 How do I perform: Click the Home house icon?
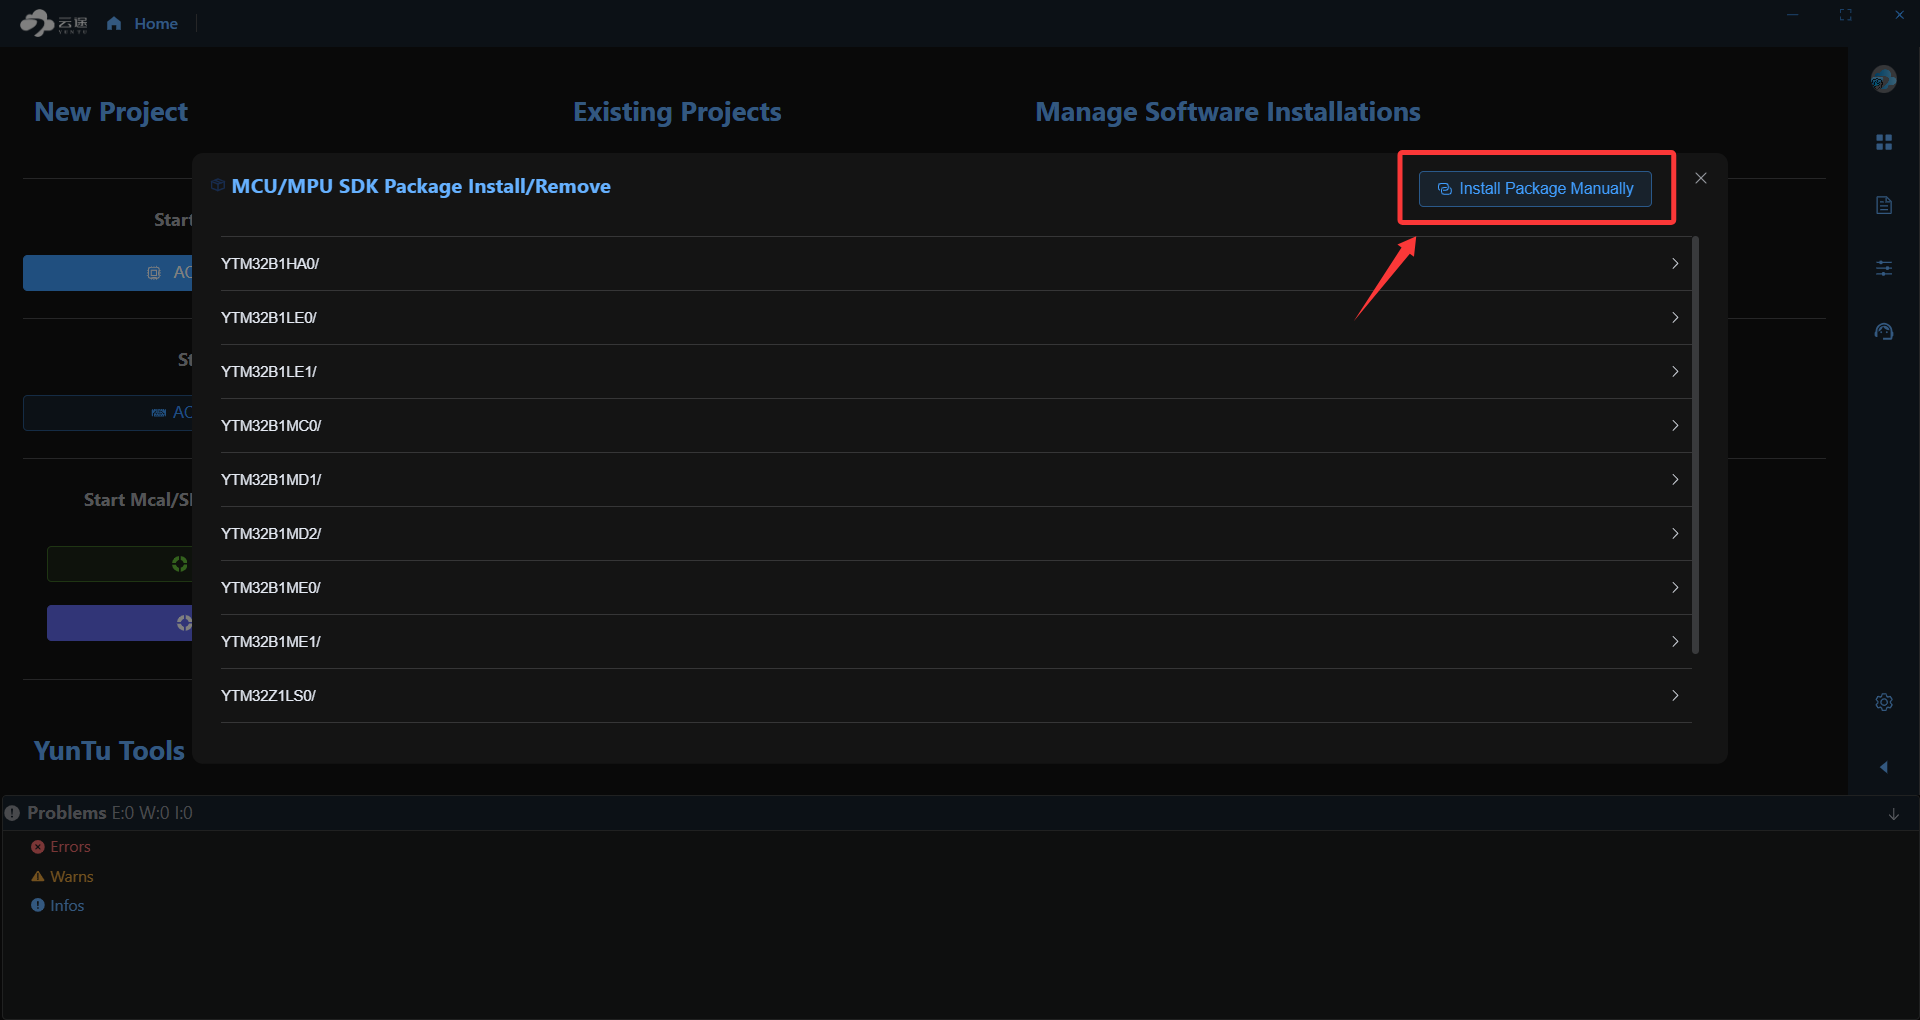pyautogui.click(x=114, y=23)
